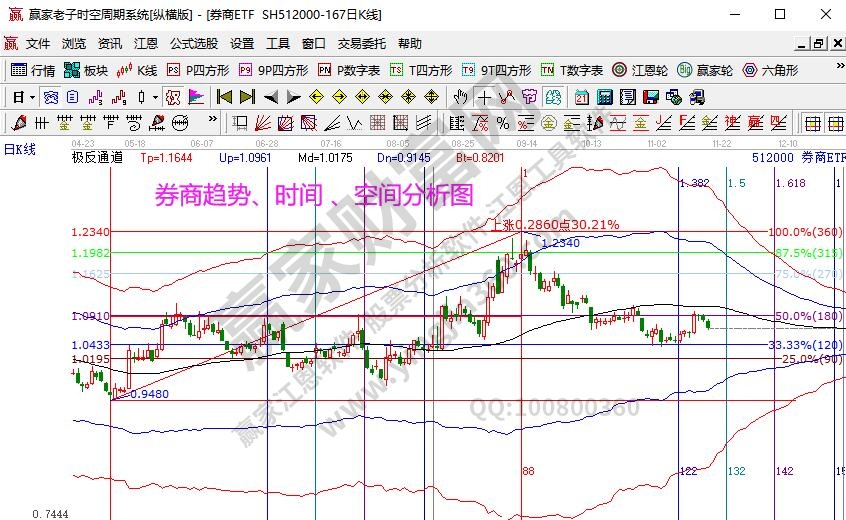This screenshot has height=520, width=846.
Task: Toggle the crosshair cursor mode
Action: pyautogui.click(x=485, y=97)
